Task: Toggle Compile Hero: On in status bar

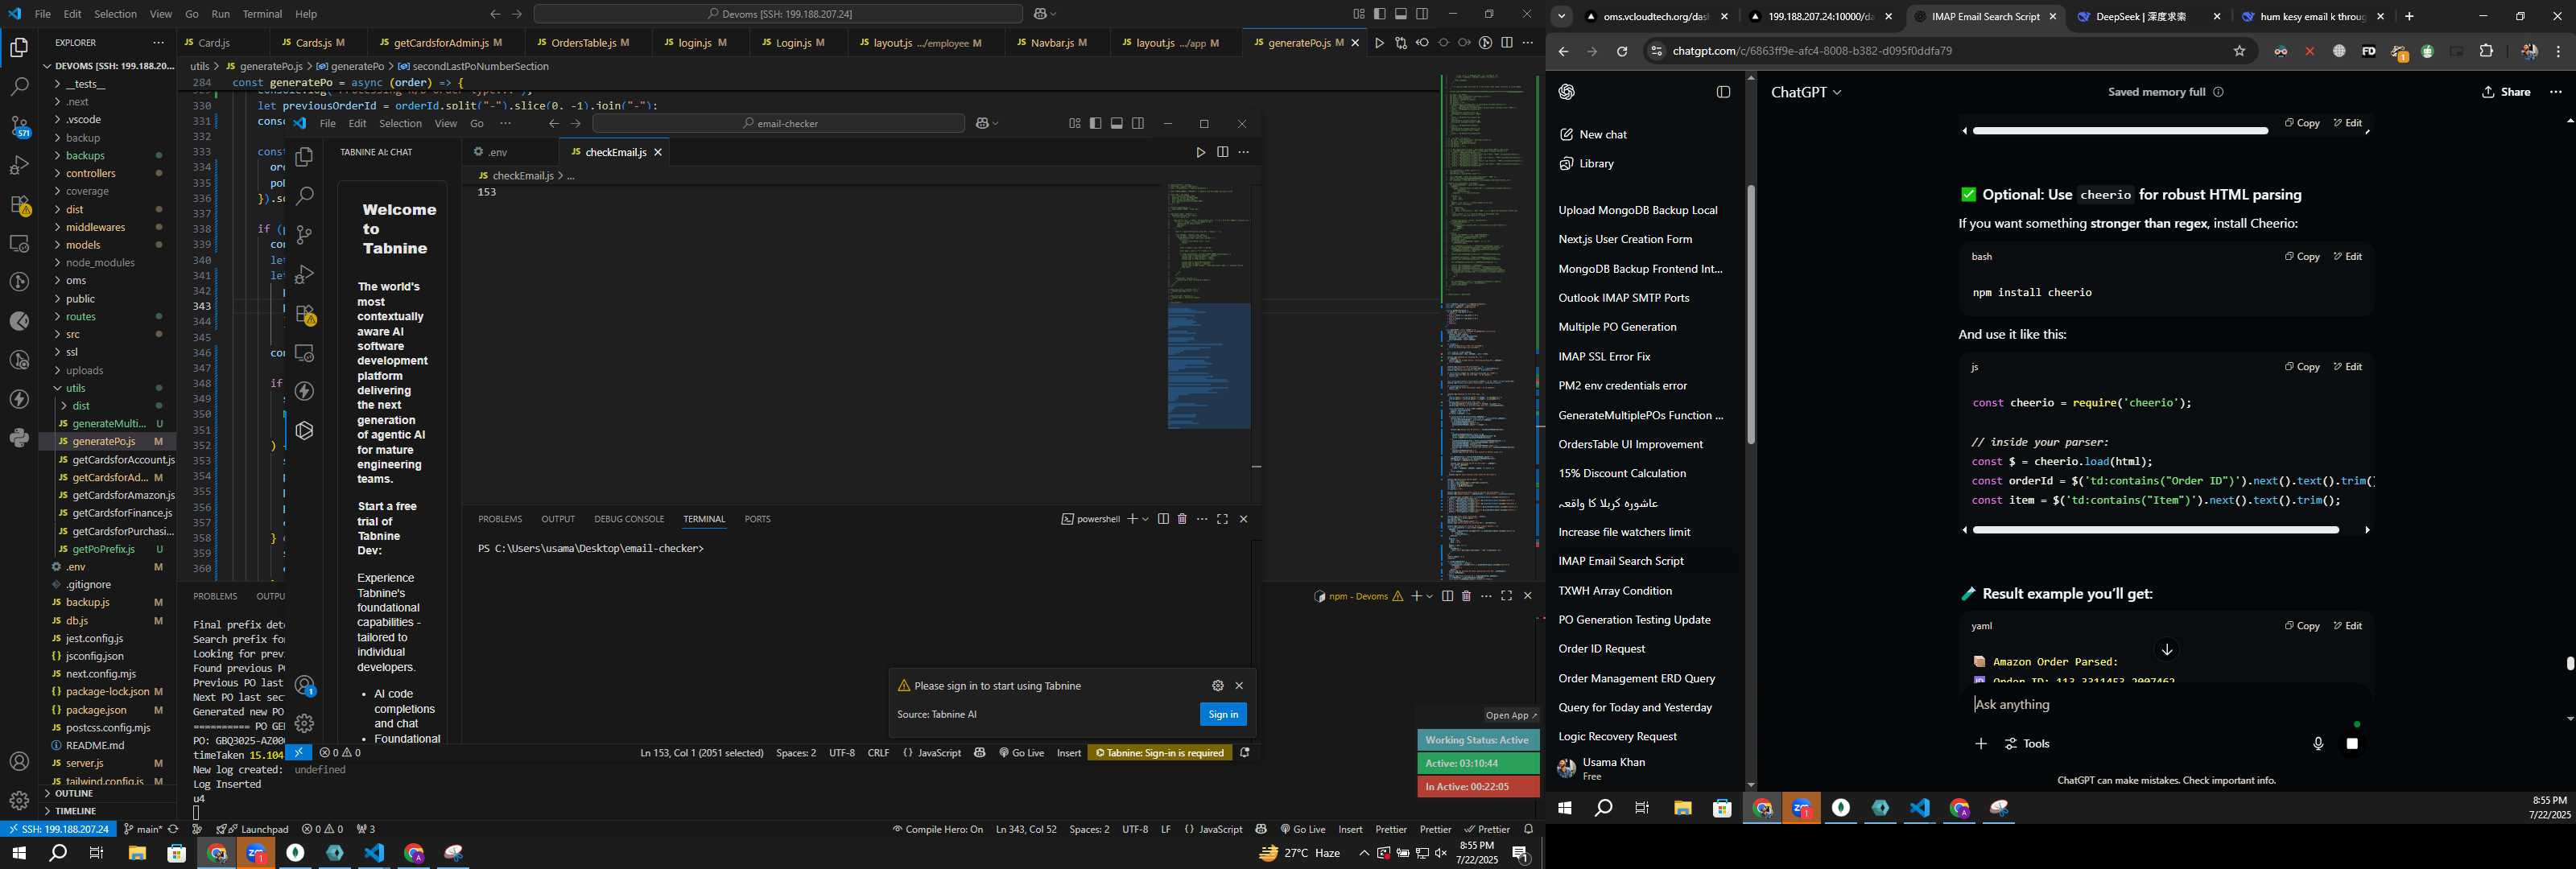Action: [937, 829]
